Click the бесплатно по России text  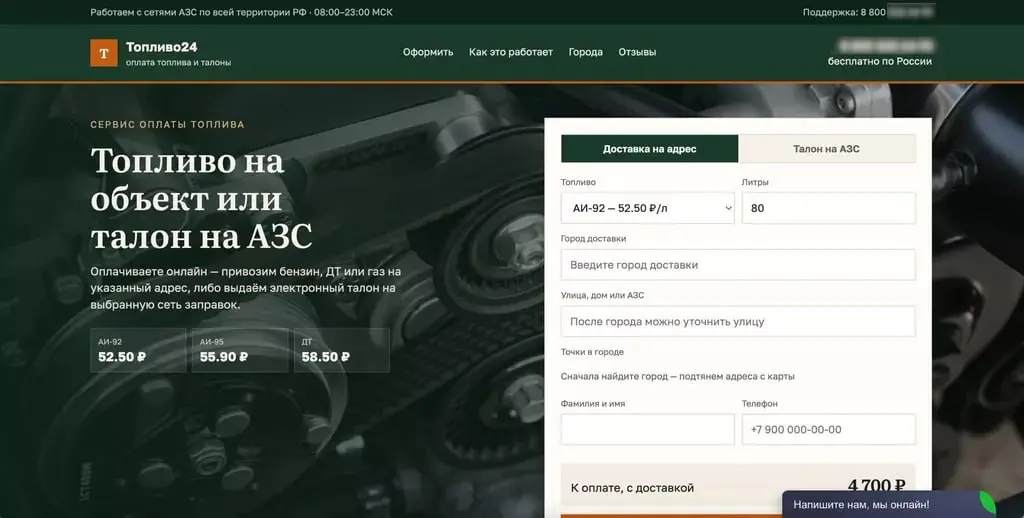pyautogui.click(x=880, y=61)
